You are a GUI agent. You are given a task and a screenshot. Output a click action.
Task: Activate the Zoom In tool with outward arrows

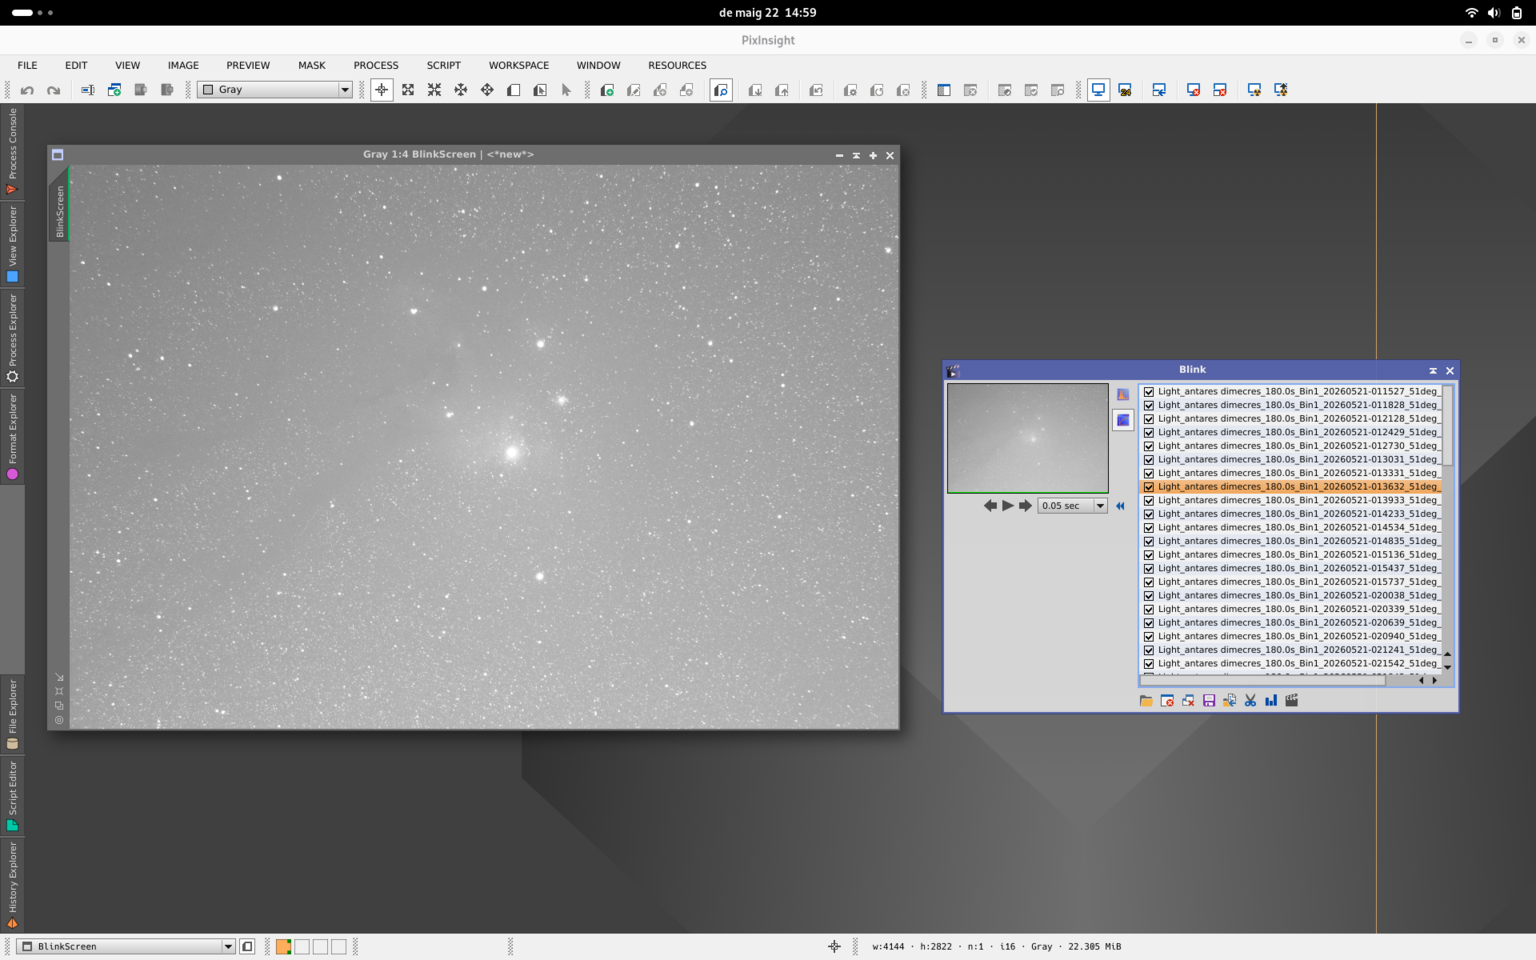408,90
